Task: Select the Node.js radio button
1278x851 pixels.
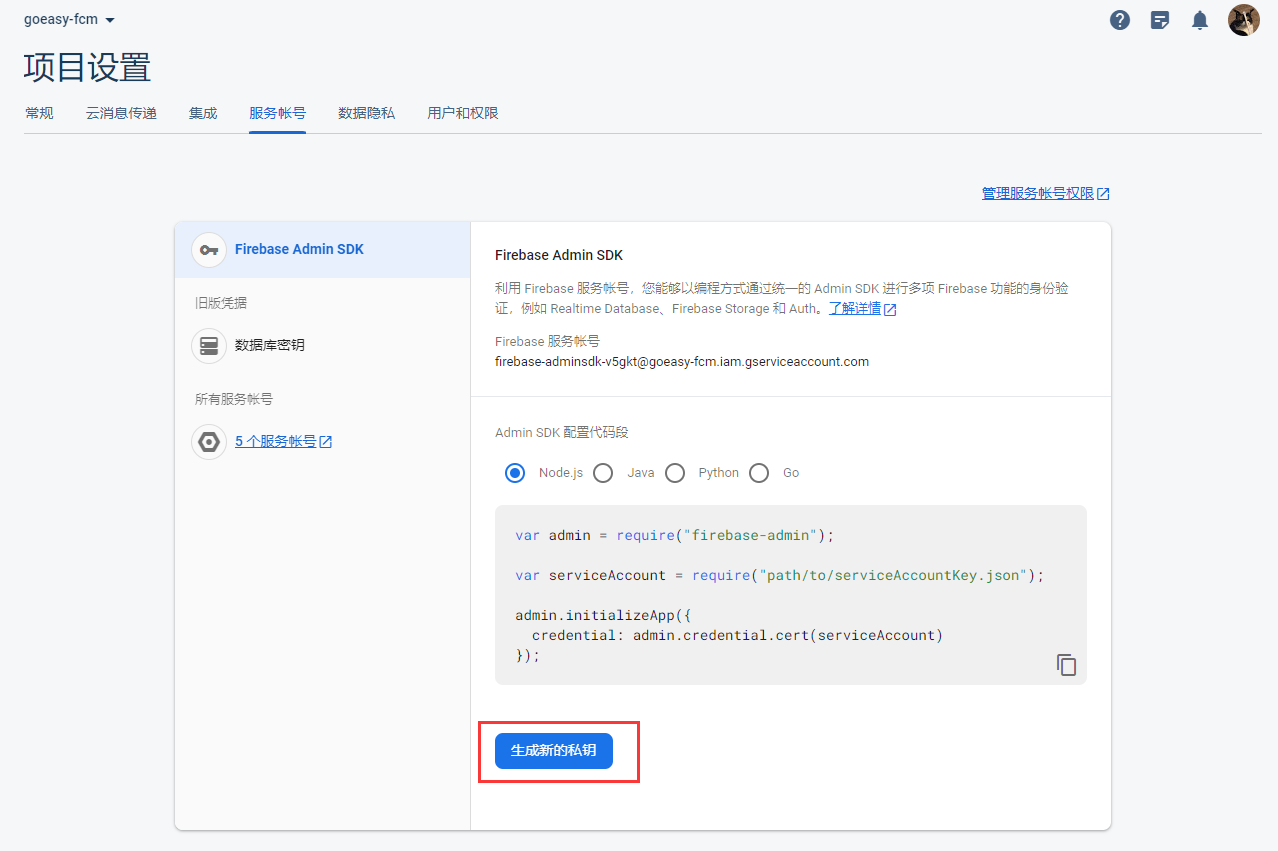Action: tap(515, 473)
